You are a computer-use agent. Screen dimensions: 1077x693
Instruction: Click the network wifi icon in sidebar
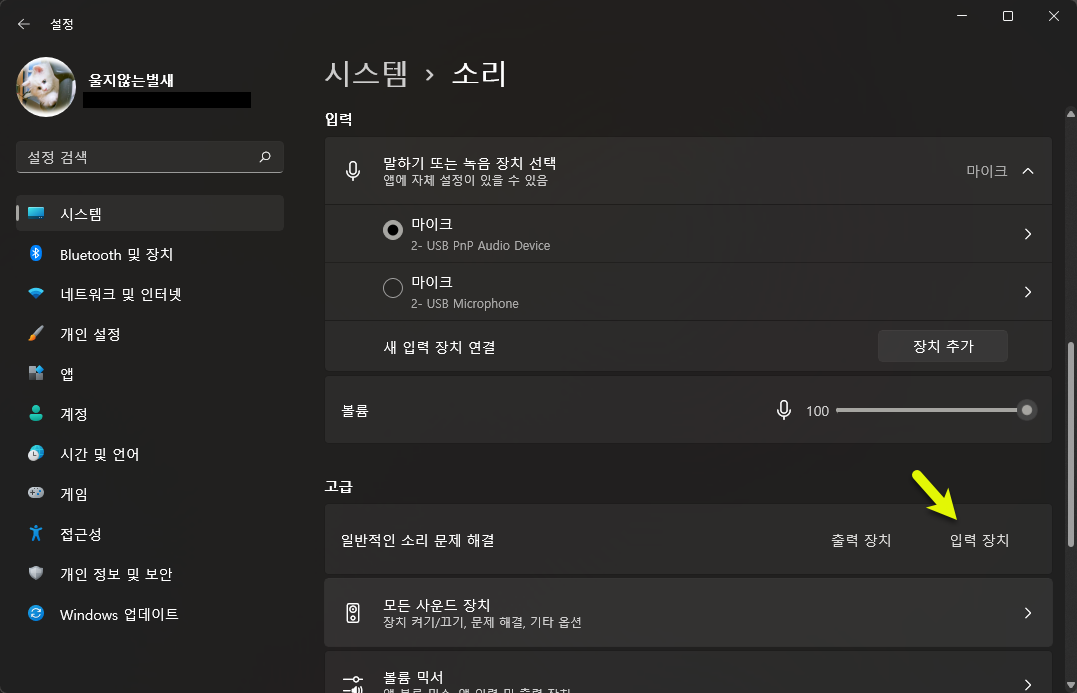36,293
